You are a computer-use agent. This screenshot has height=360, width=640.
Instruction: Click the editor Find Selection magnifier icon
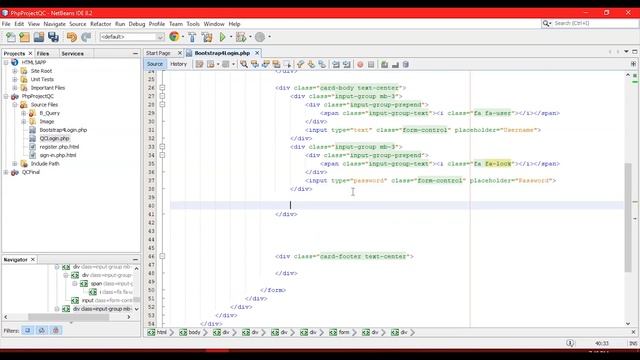tap(244, 64)
